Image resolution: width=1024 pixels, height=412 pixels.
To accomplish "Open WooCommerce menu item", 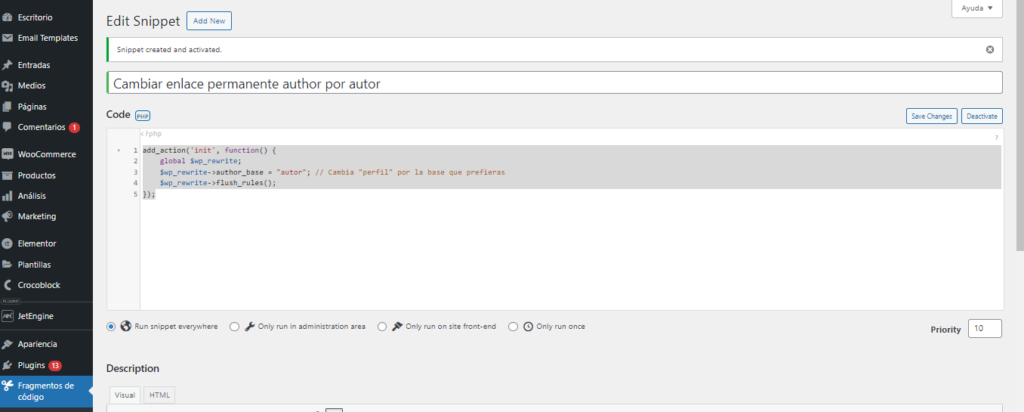I will pyautogui.click(x=46, y=155).
